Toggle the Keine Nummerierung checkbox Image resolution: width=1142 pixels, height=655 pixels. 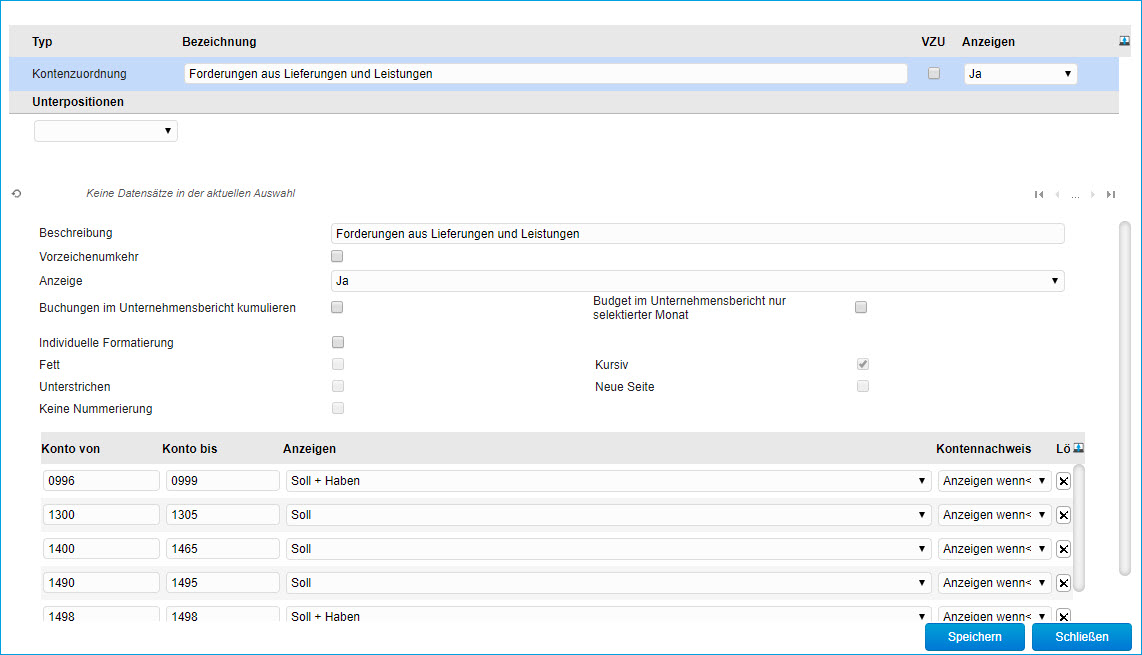coord(338,408)
